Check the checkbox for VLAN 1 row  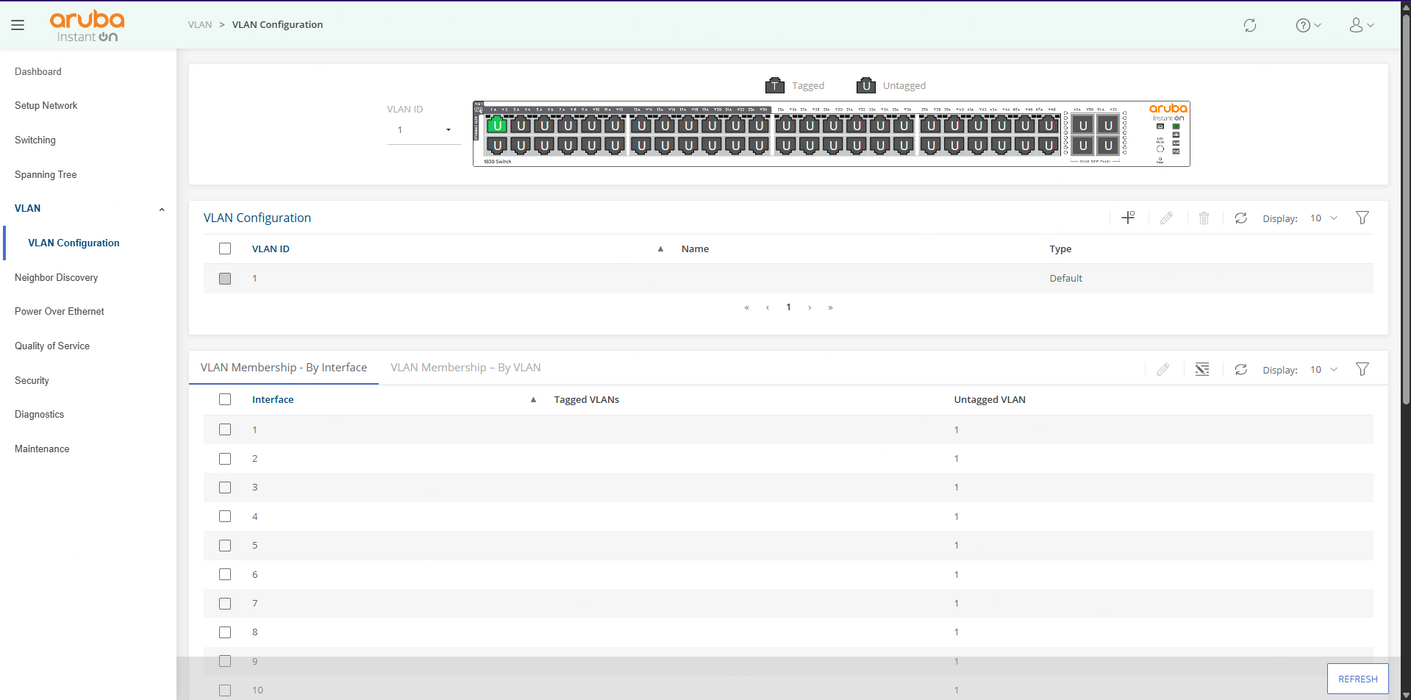click(225, 278)
